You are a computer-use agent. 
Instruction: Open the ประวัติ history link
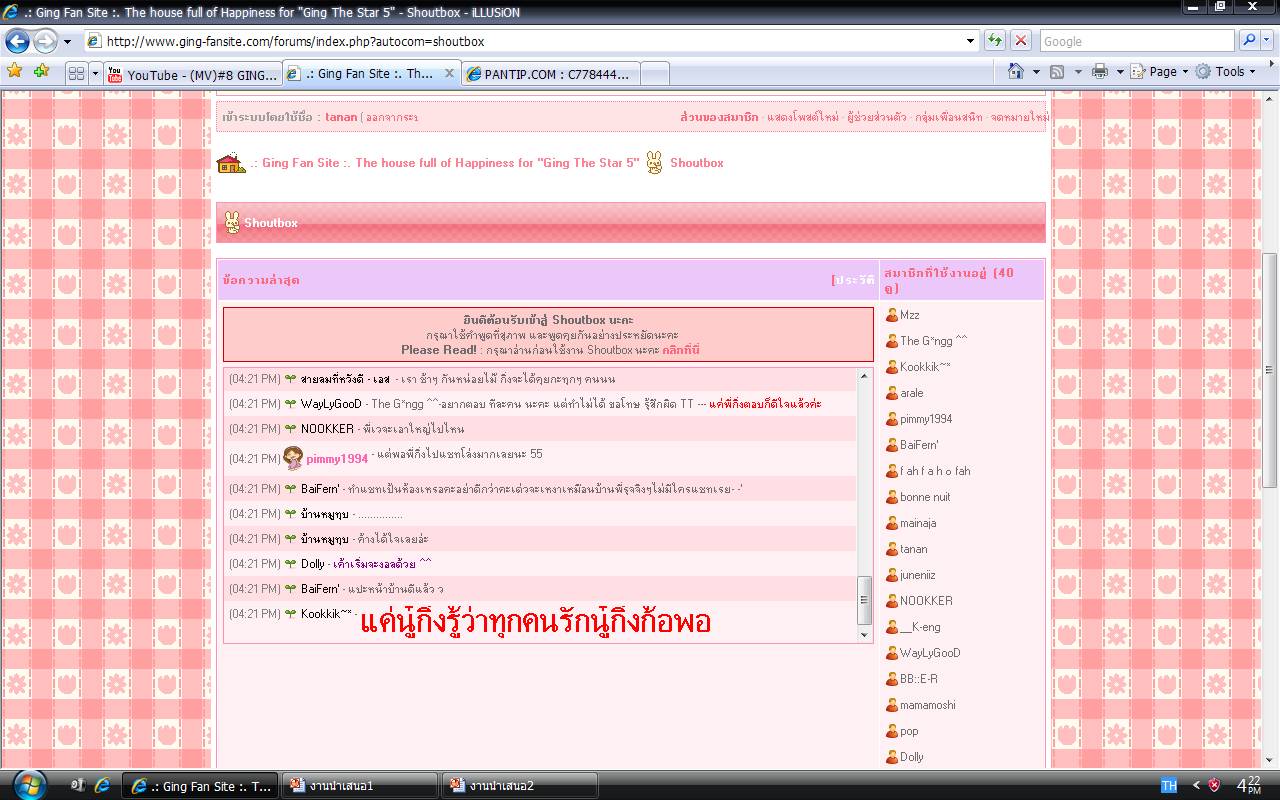tap(853, 280)
